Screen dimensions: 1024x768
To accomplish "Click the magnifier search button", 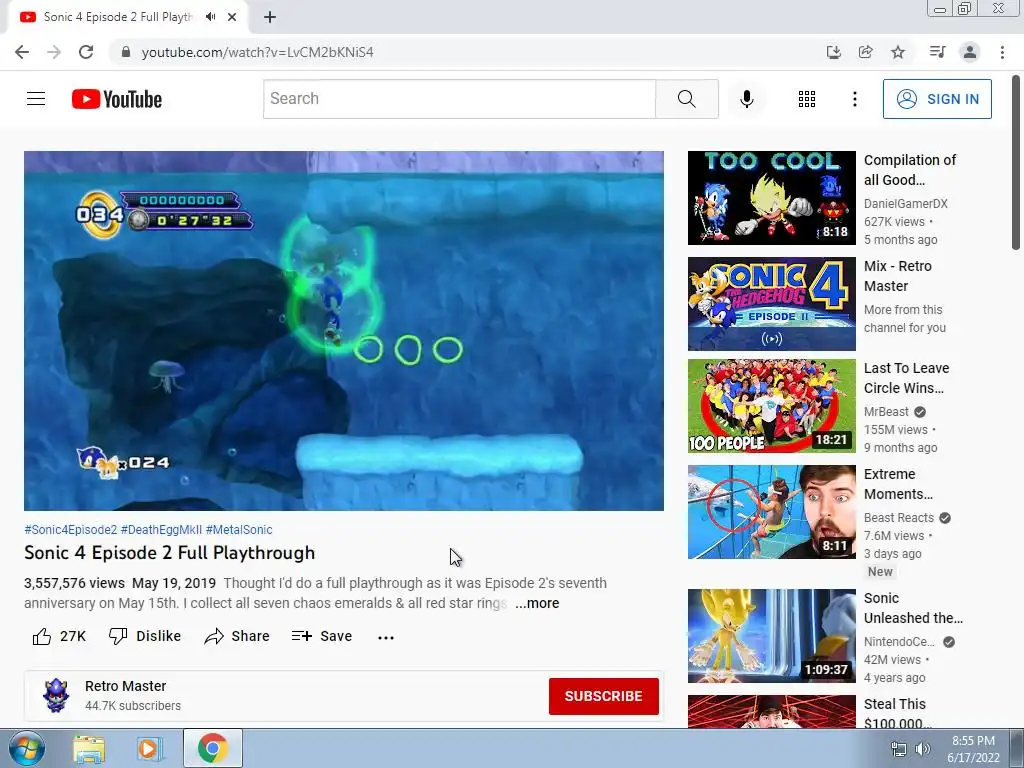I will 686,99.
